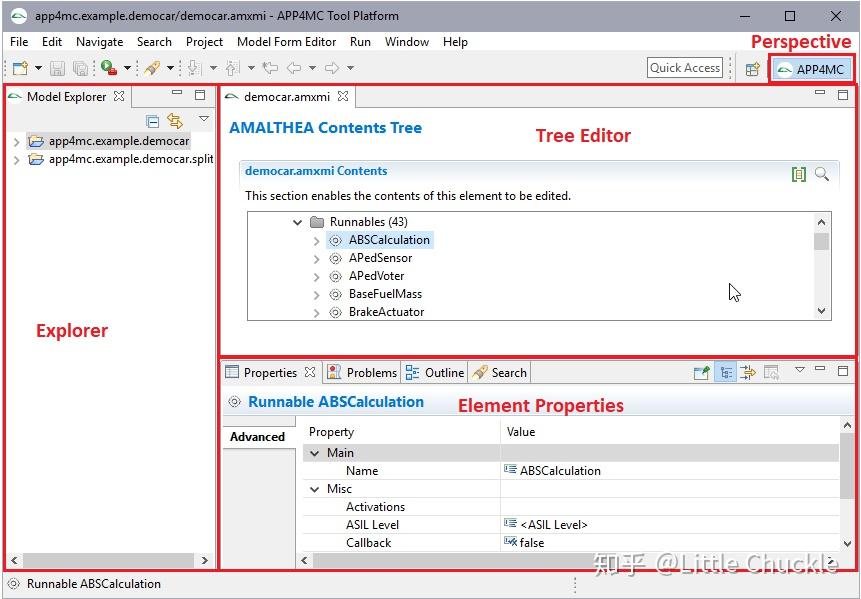This screenshot has height=599, width=861.
Task: Switch to the Problems tab
Action: (362, 371)
